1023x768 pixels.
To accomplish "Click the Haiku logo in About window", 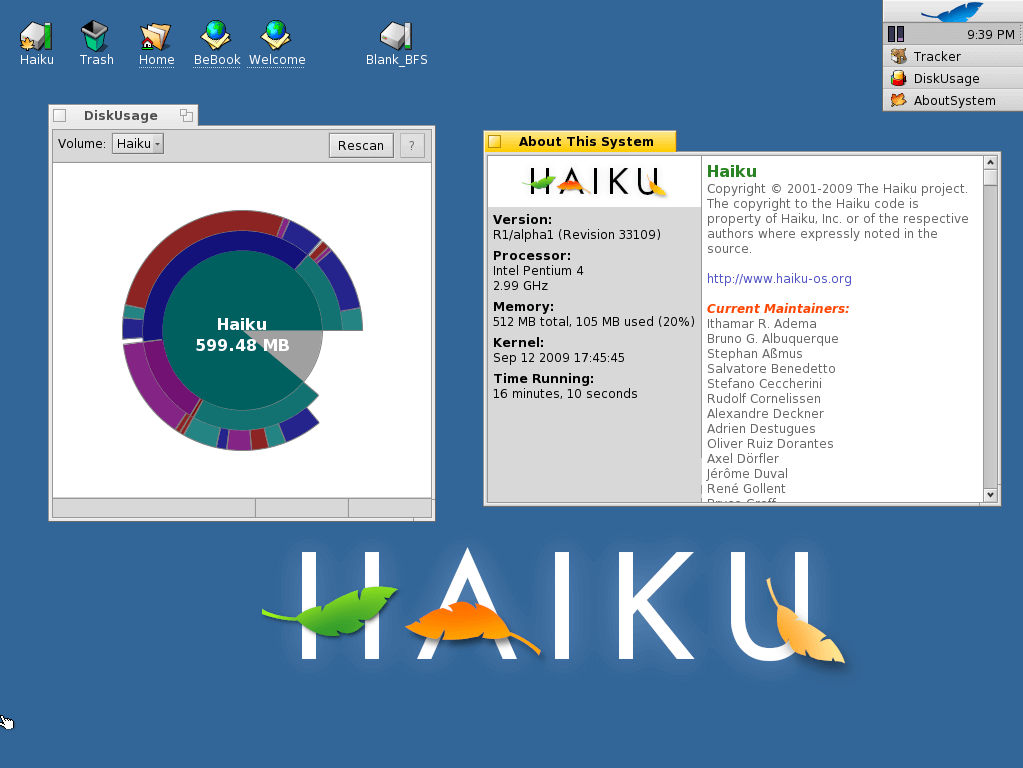I will [x=594, y=181].
